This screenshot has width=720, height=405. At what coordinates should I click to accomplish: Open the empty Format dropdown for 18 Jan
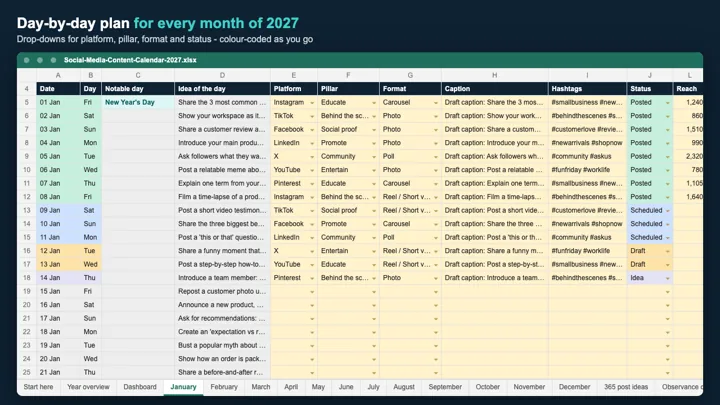(436, 332)
